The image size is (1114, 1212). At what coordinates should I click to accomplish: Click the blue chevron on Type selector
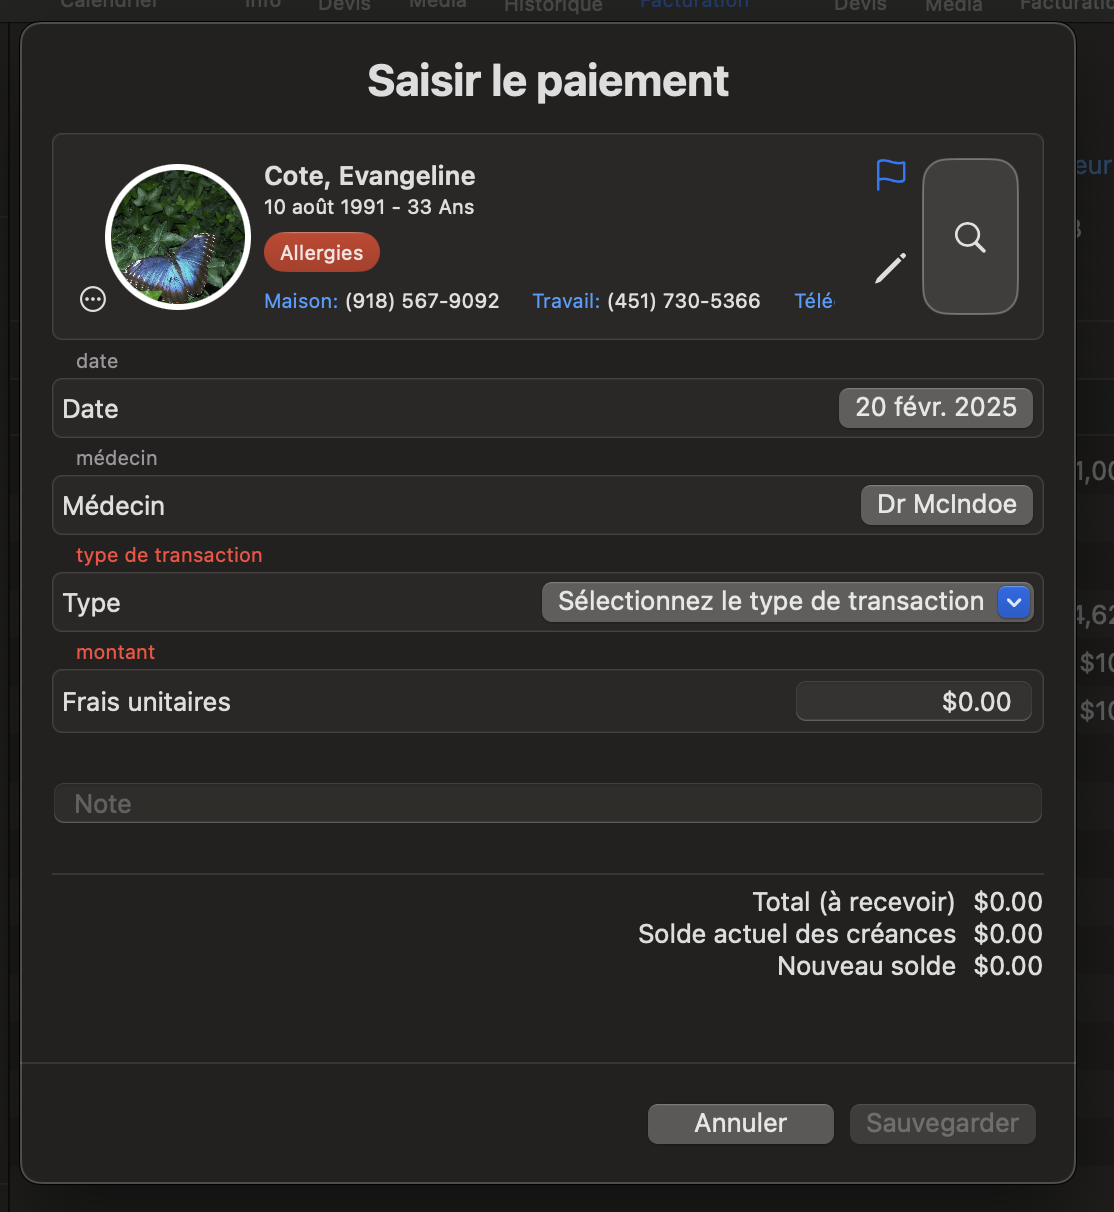tap(1014, 602)
